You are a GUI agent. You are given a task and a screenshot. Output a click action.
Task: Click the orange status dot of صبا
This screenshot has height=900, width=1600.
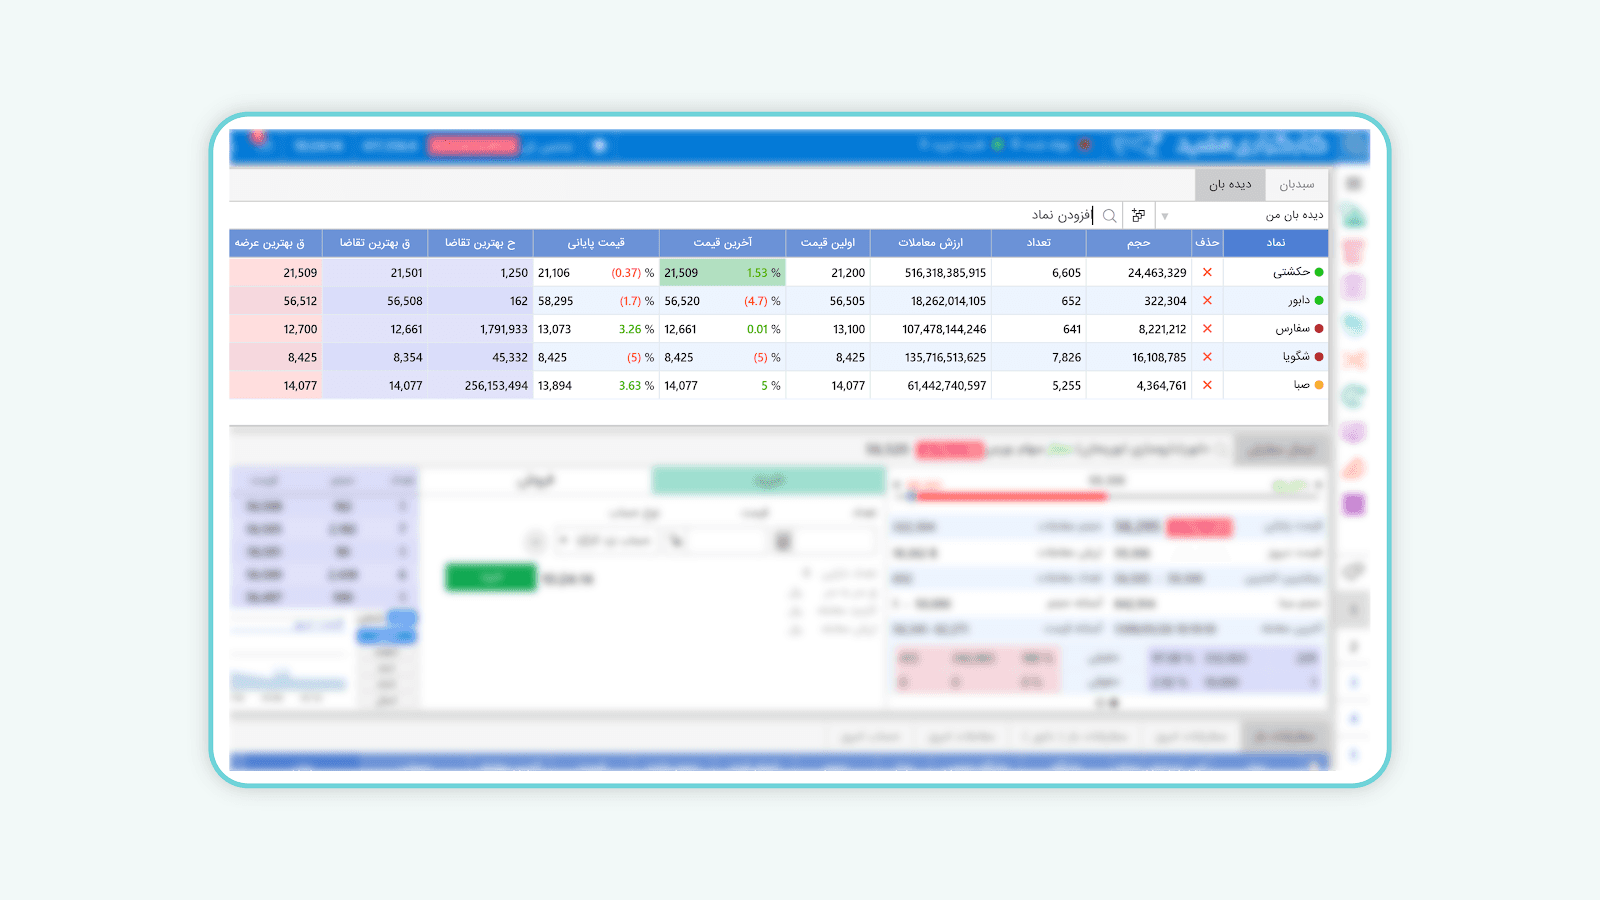pyautogui.click(x=1319, y=385)
